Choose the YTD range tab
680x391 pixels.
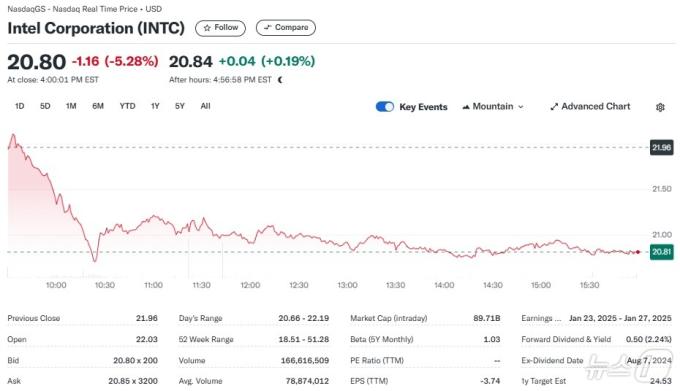pos(128,106)
